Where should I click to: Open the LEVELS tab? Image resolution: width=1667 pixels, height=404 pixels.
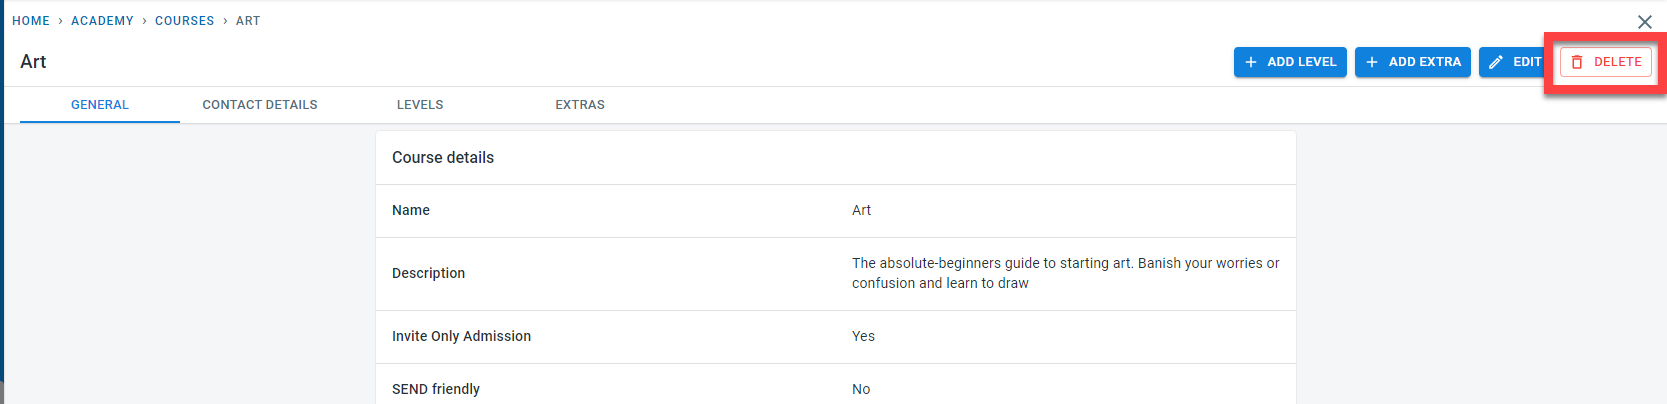[x=420, y=105]
